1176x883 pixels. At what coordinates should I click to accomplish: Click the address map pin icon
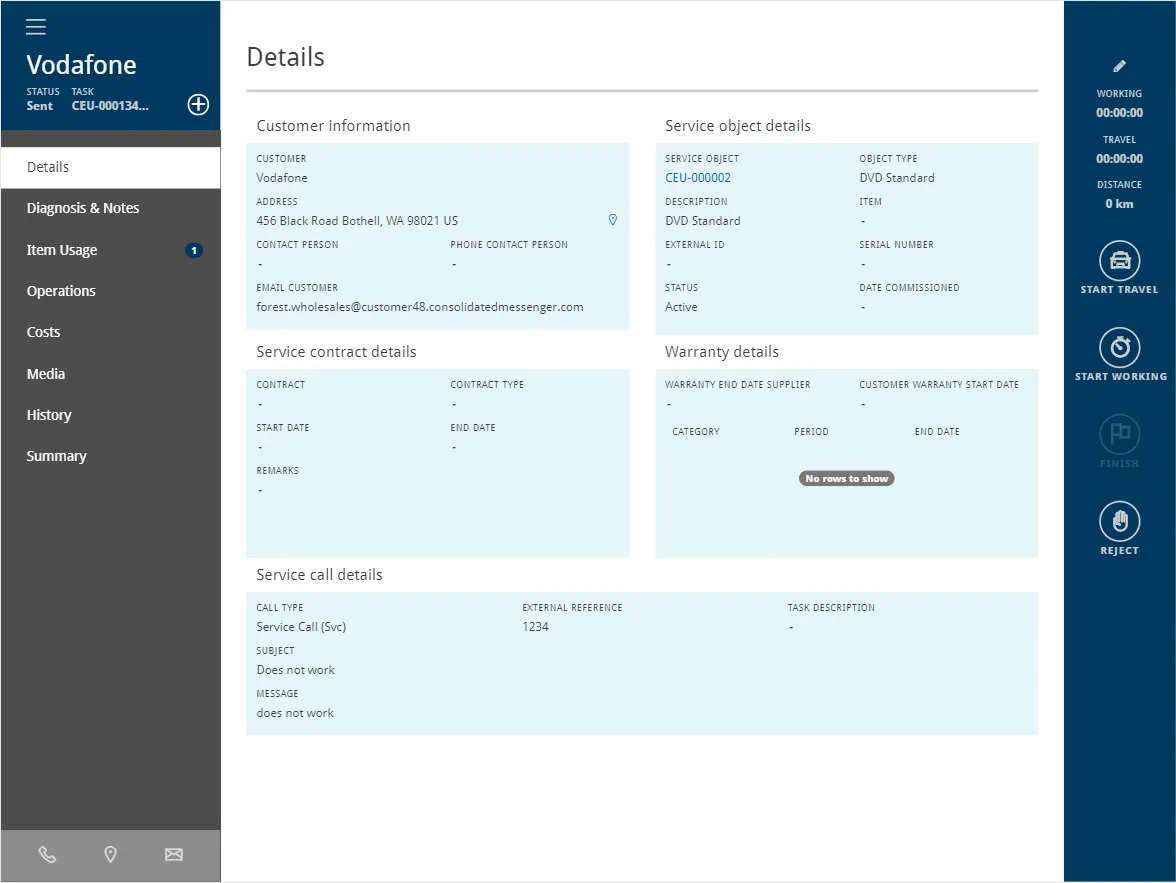coord(613,220)
